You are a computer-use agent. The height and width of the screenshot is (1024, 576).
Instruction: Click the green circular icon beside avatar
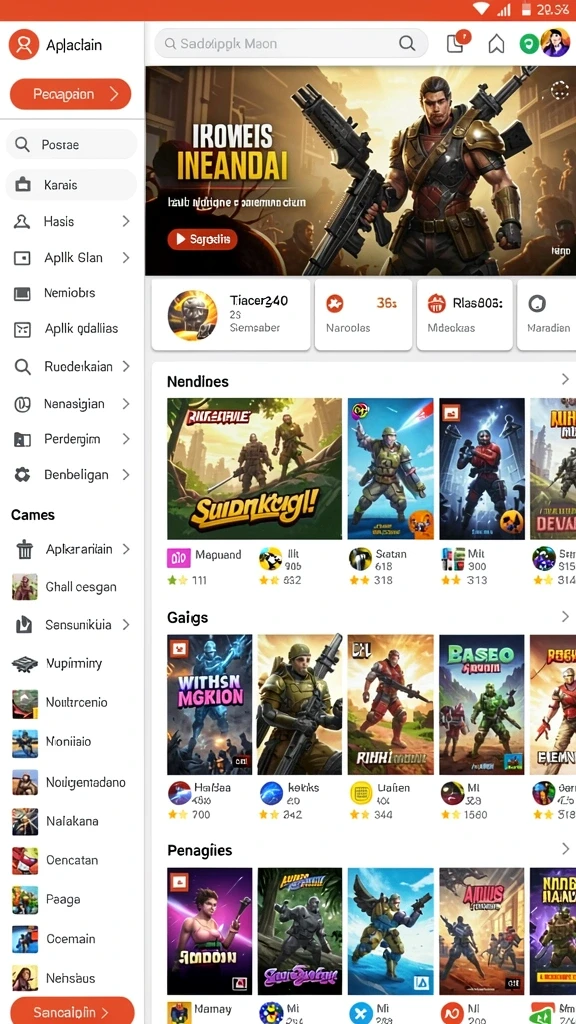click(528, 44)
